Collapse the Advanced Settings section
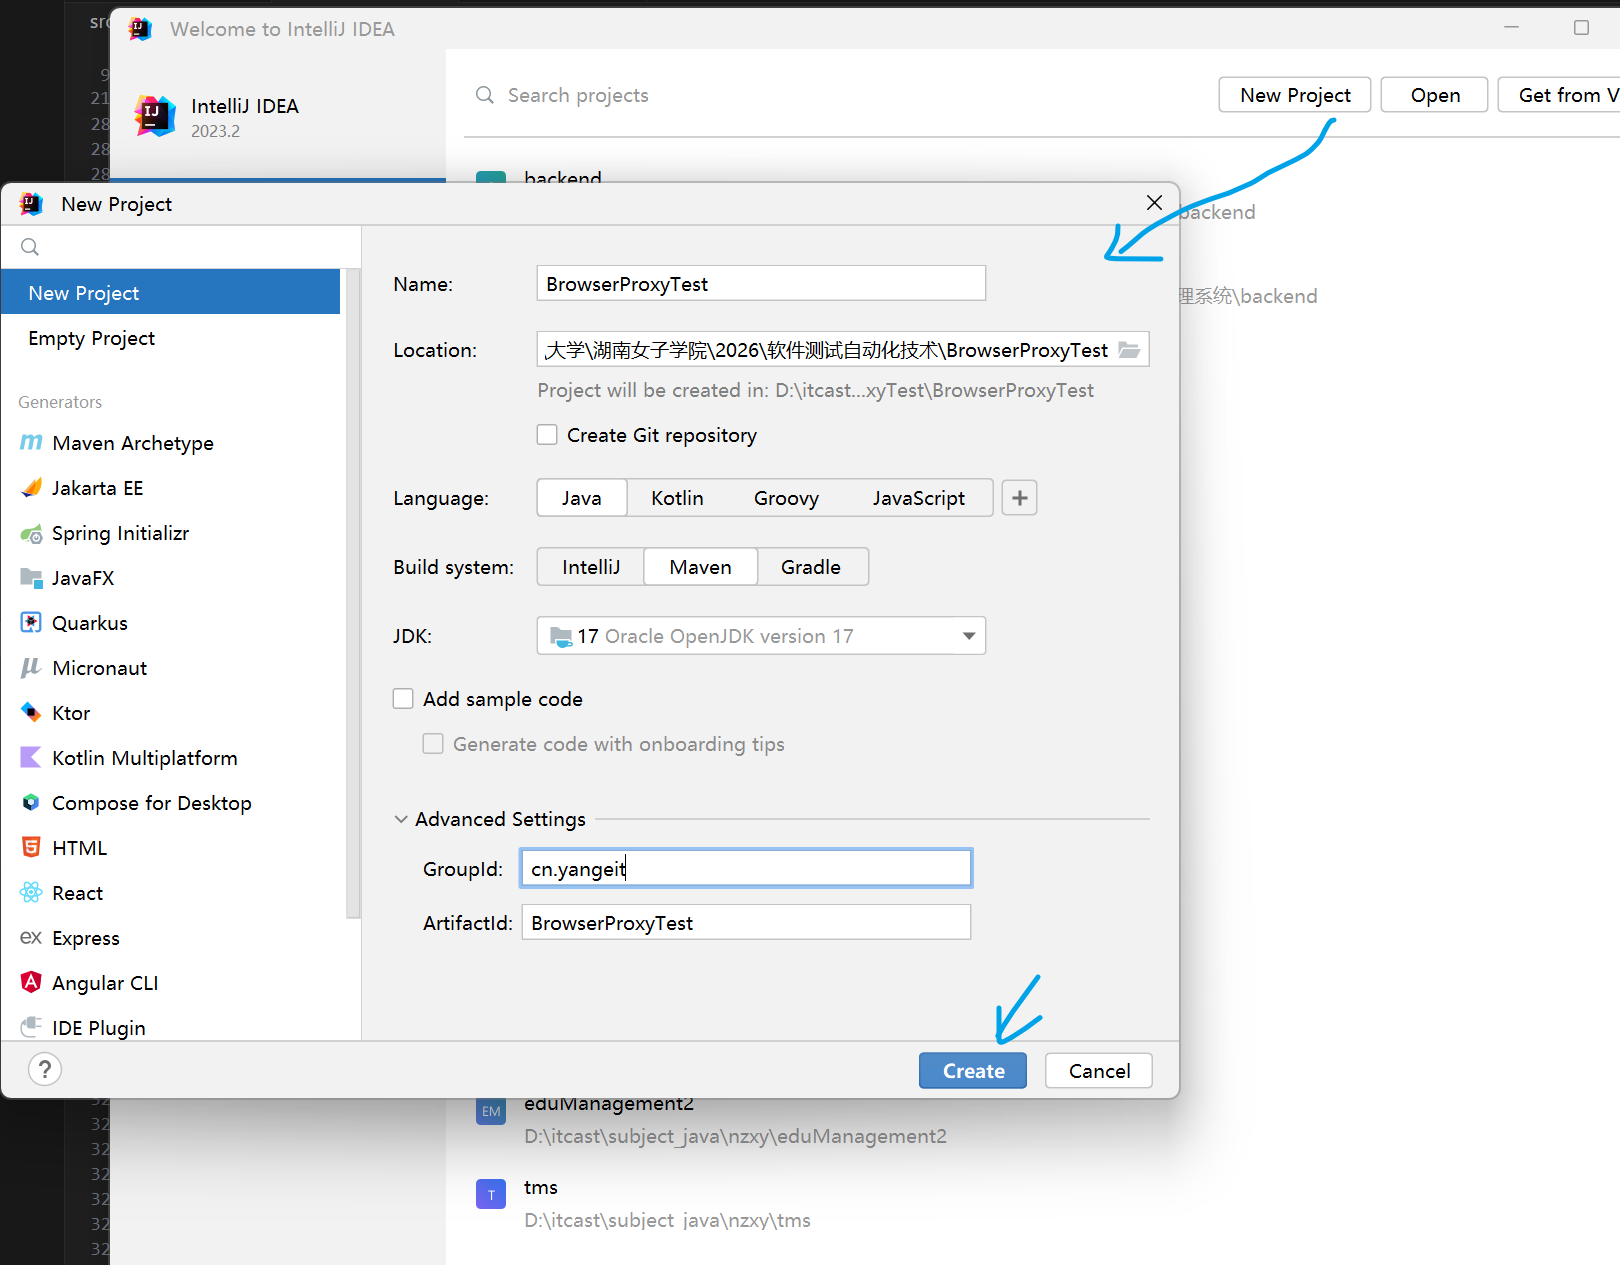1620x1265 pixels. (401, 819)
